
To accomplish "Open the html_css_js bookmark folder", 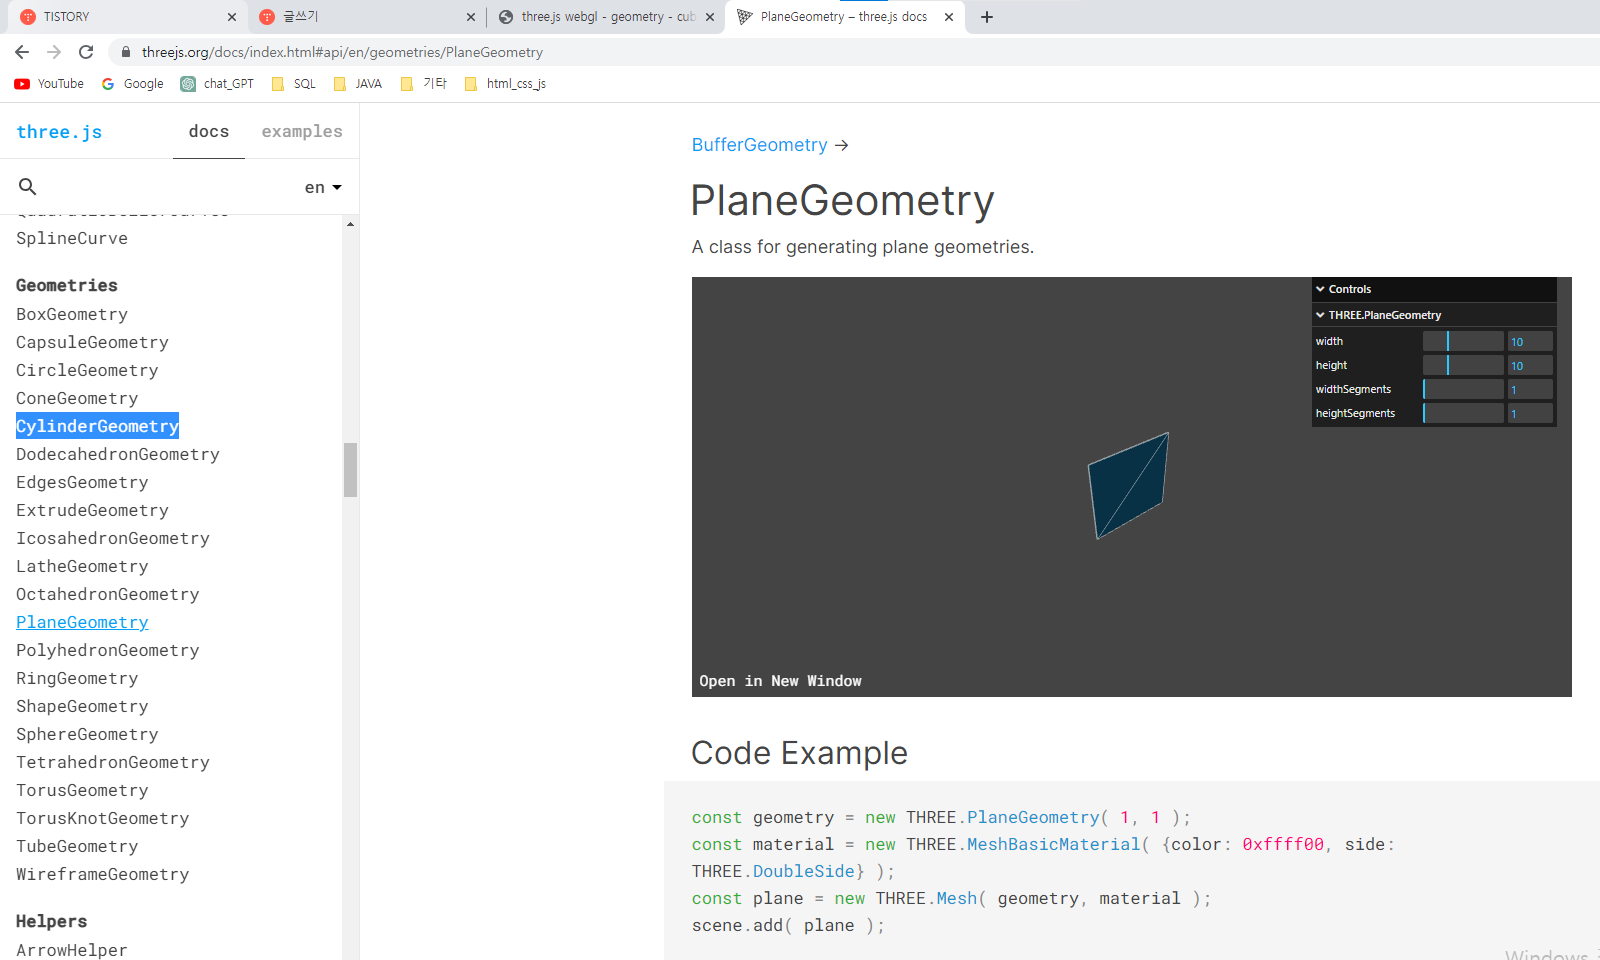I will tap(506, 84).
